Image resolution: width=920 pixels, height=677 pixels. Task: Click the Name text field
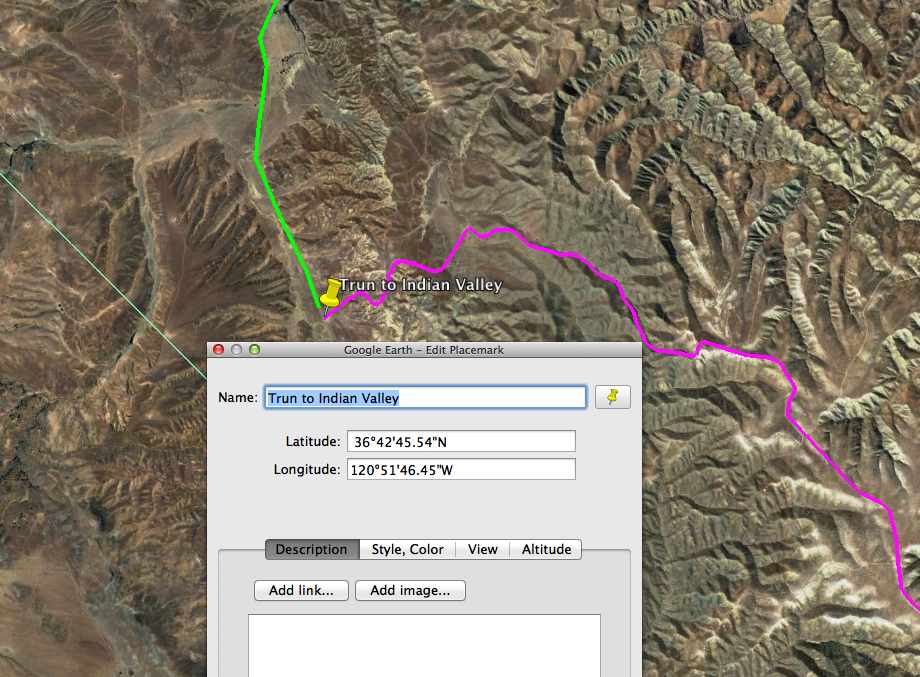click(425, 398)
